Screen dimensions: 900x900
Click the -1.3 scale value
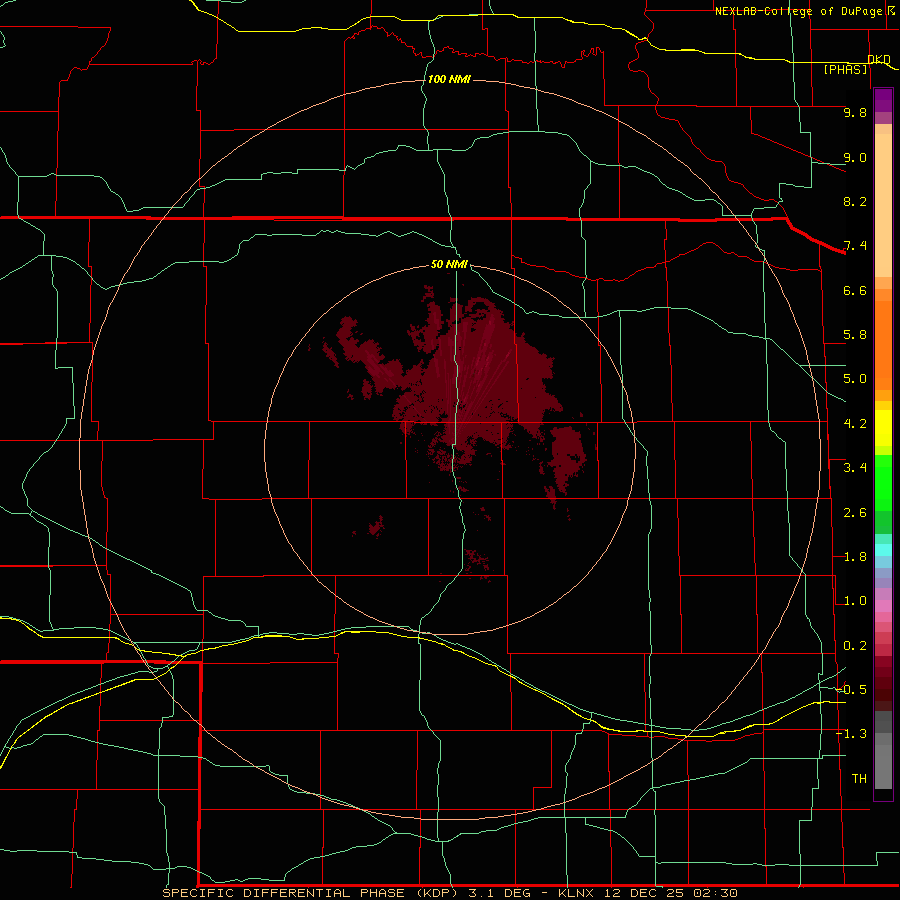pos(852,734)
